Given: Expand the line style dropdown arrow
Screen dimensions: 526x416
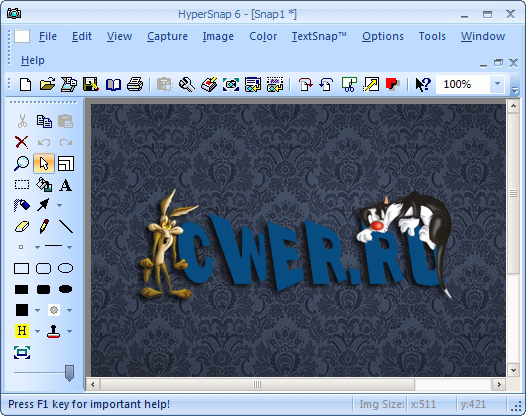Looking at the screenshot, I should click(69, 247).
